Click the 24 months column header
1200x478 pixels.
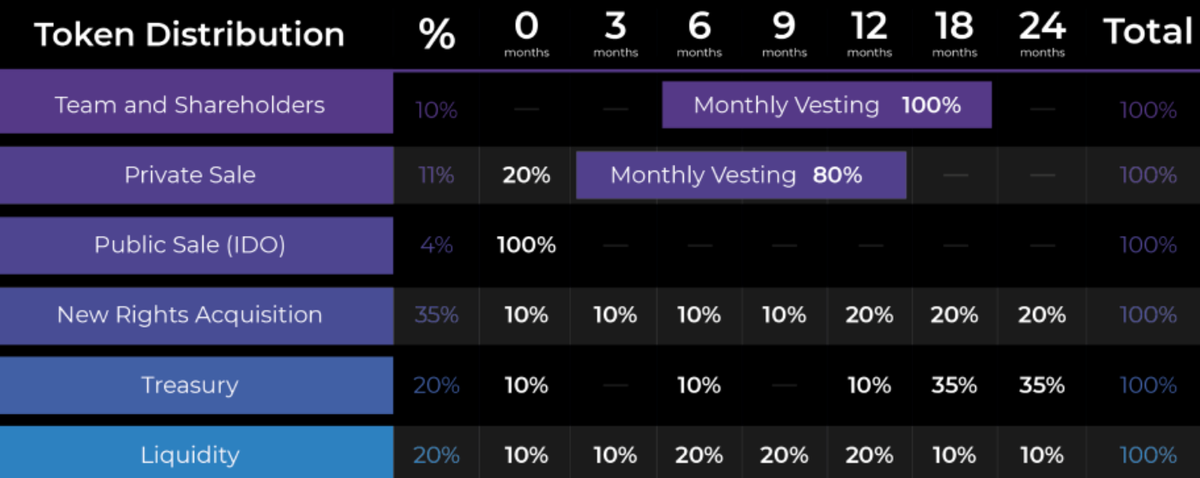coord(1041,36)
